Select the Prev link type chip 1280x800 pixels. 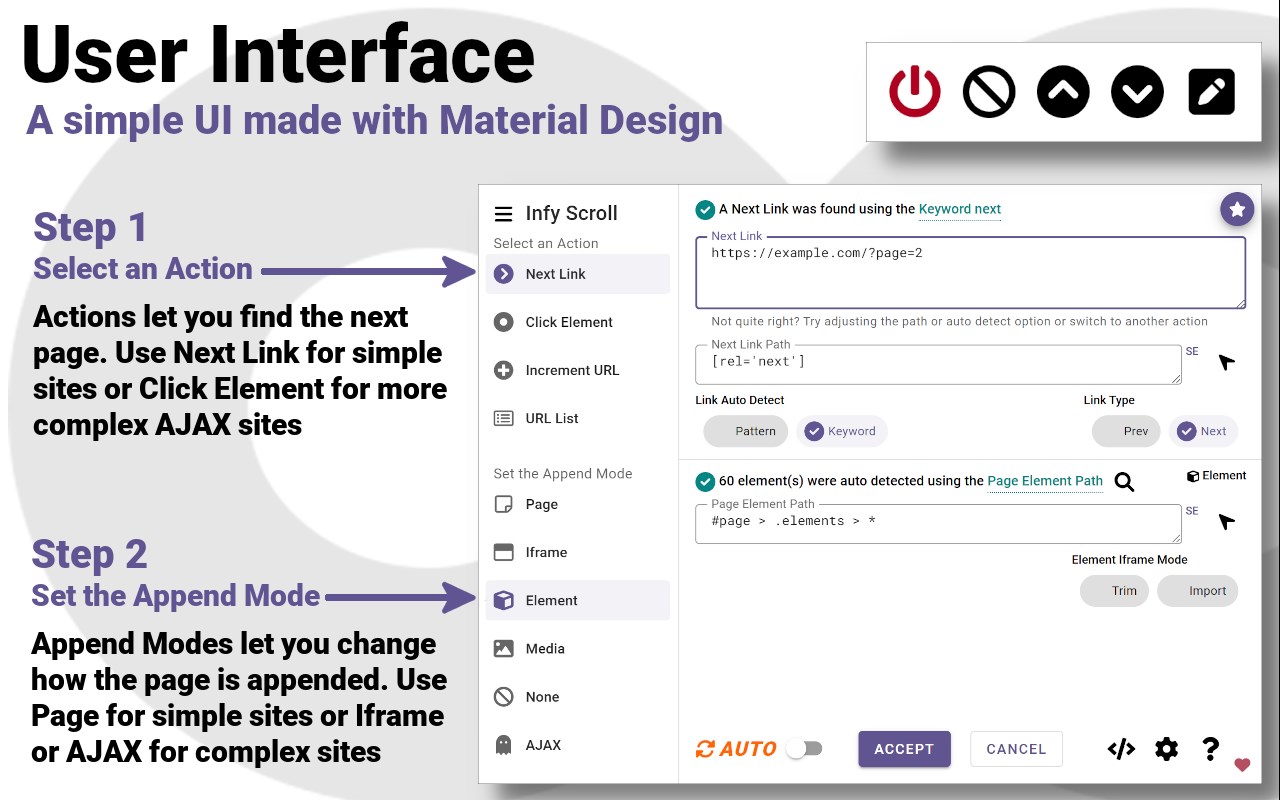1126,431
